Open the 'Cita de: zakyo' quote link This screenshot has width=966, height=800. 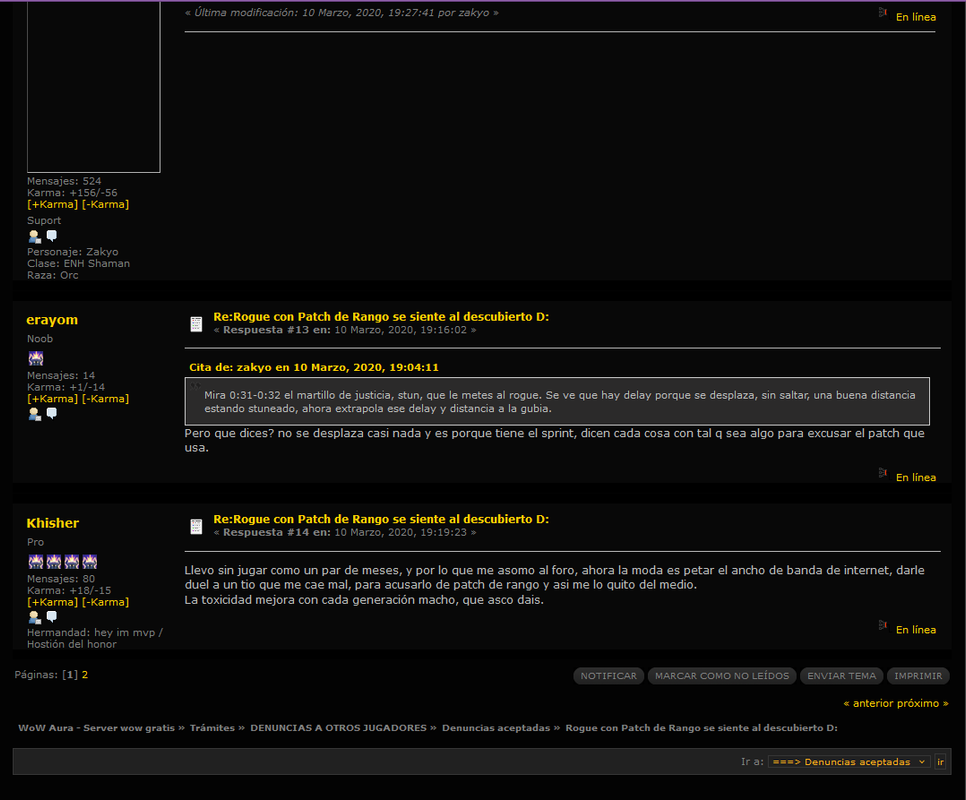314,367
